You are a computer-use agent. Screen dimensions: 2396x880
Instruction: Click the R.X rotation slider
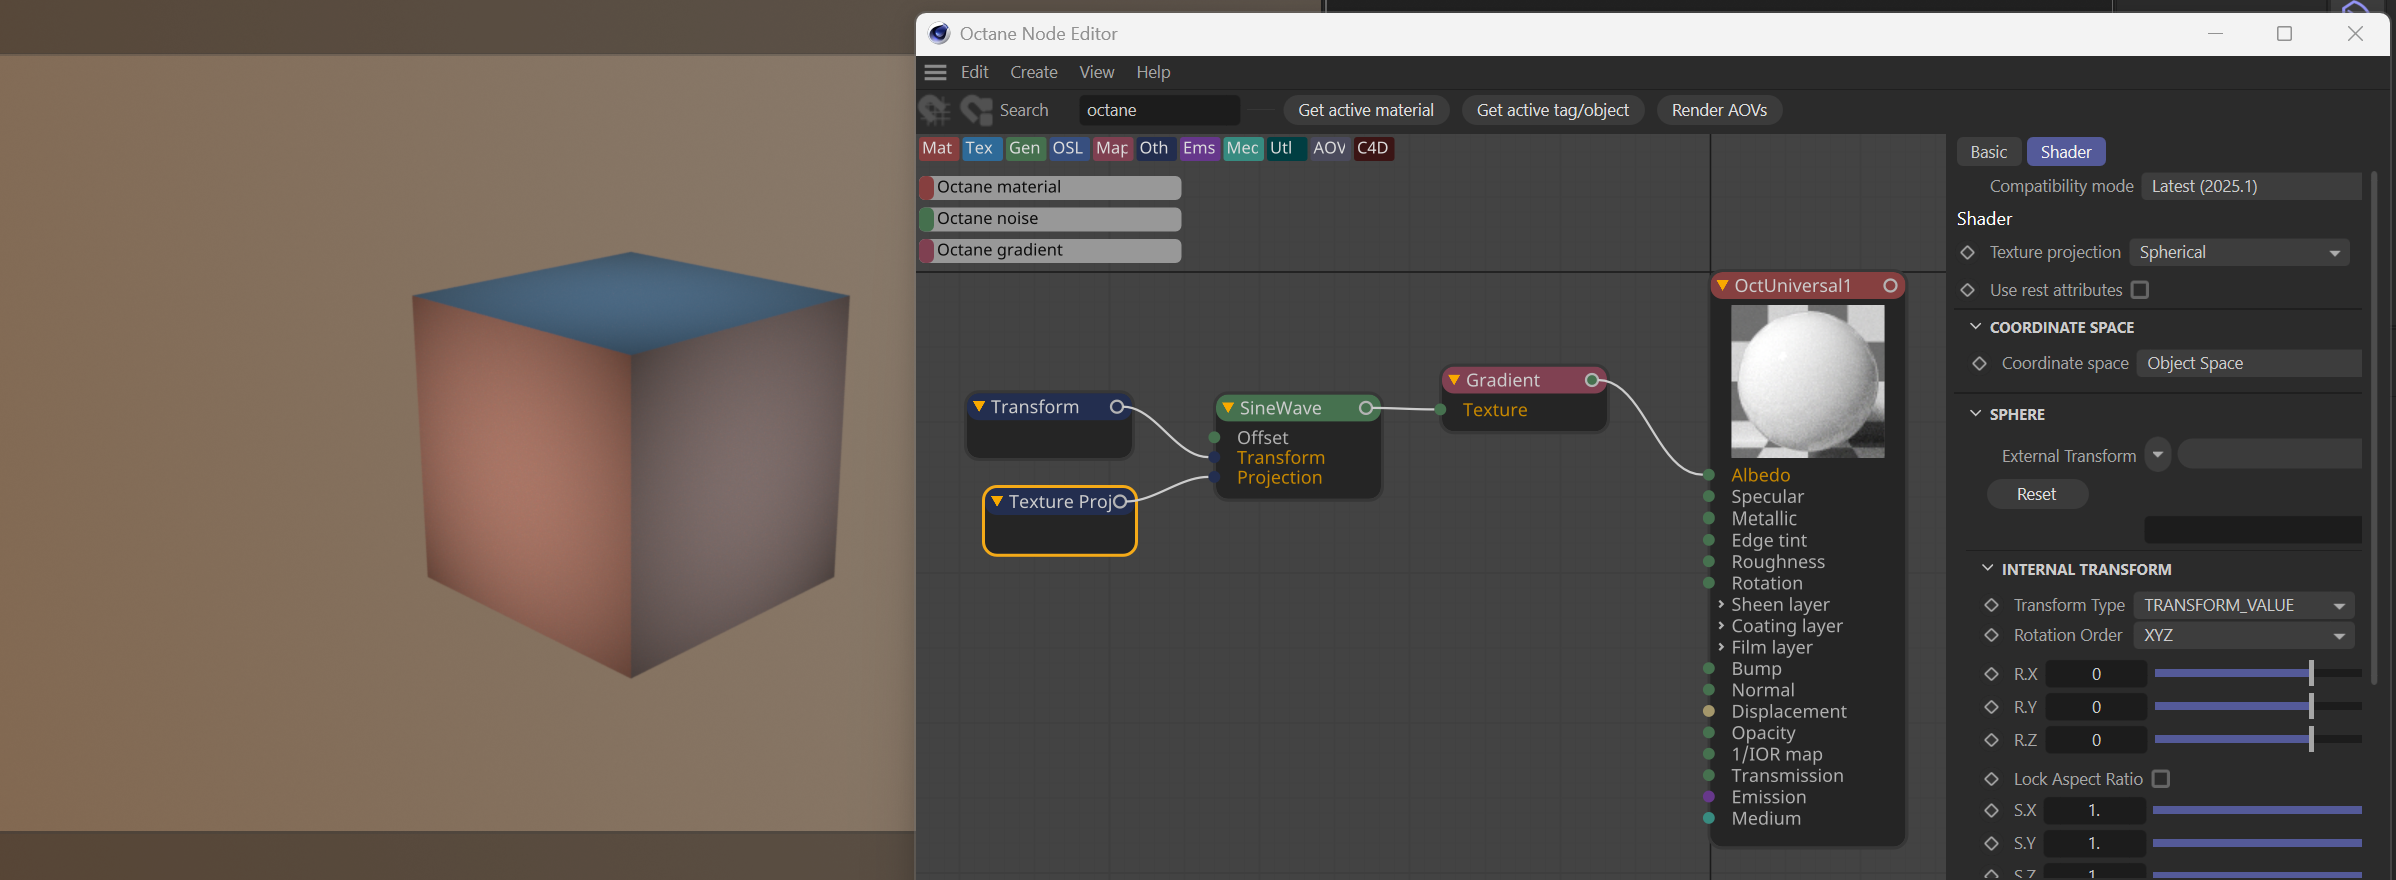(x=2258, y=674)
